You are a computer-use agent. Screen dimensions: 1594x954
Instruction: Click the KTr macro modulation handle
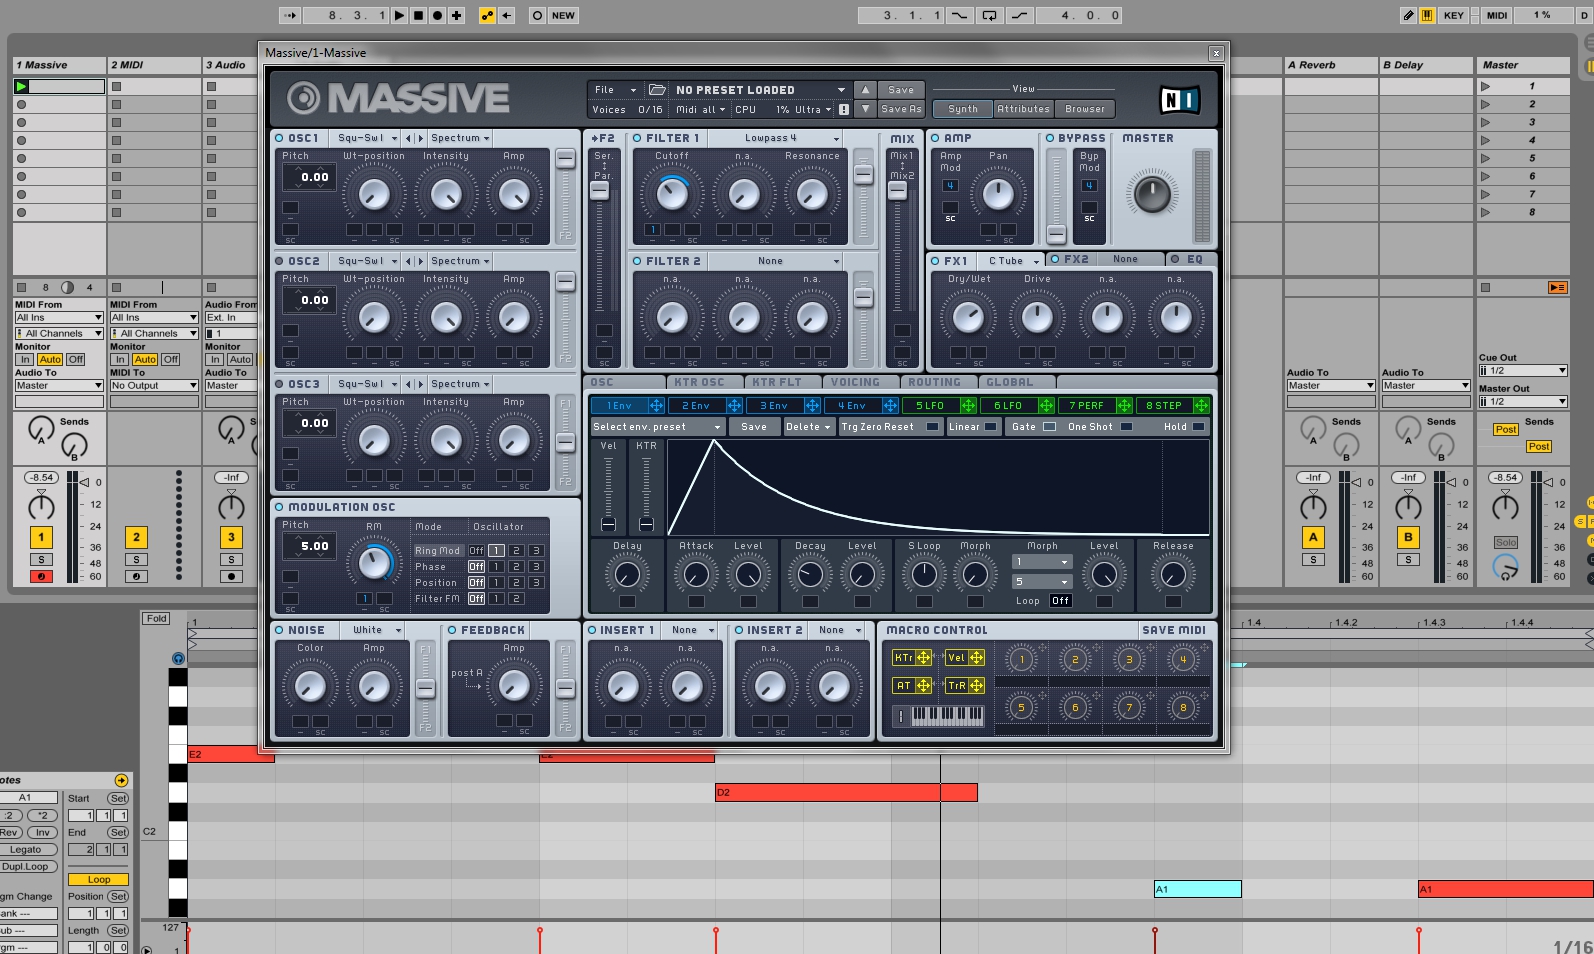[923, 657]
